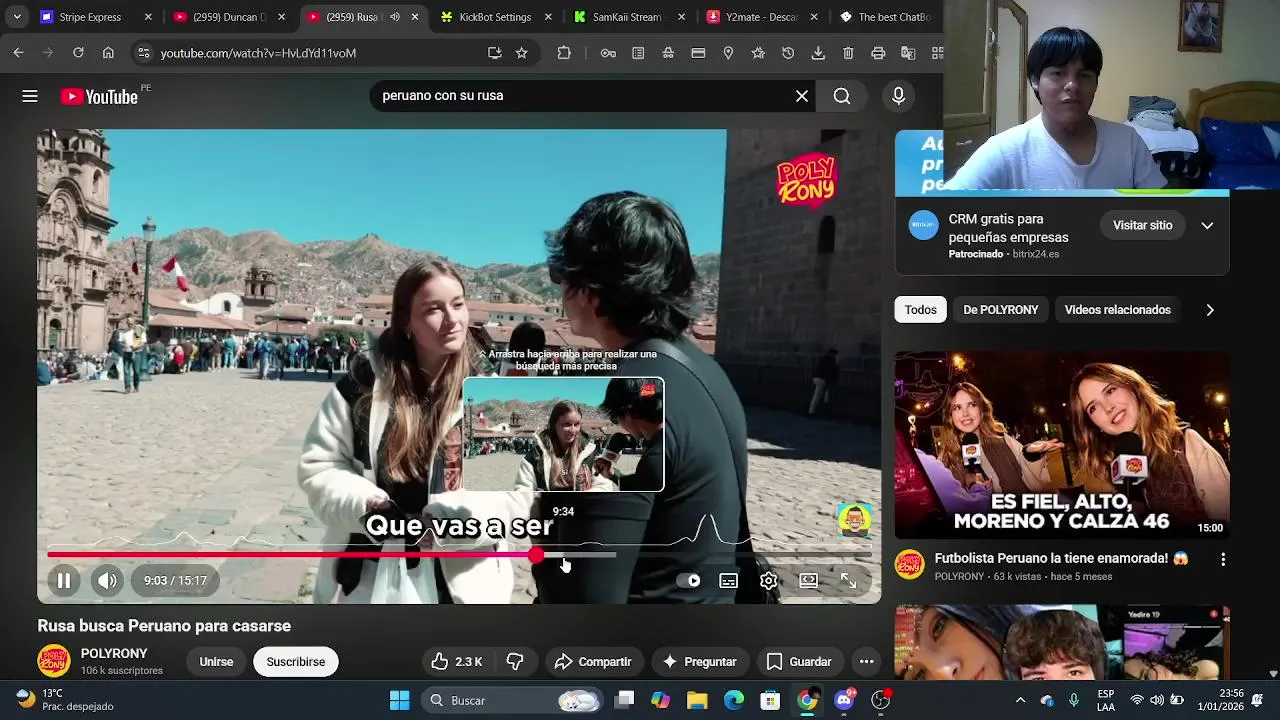Viewport: 1280px width, 720px height.
Task: Toggle subtitles on the player
Action: pos(729,580)
